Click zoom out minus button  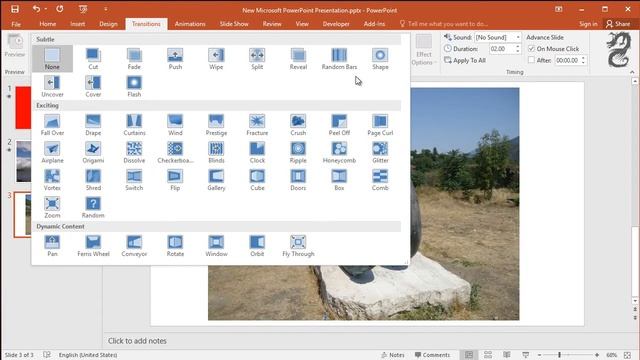pos(540,355)
